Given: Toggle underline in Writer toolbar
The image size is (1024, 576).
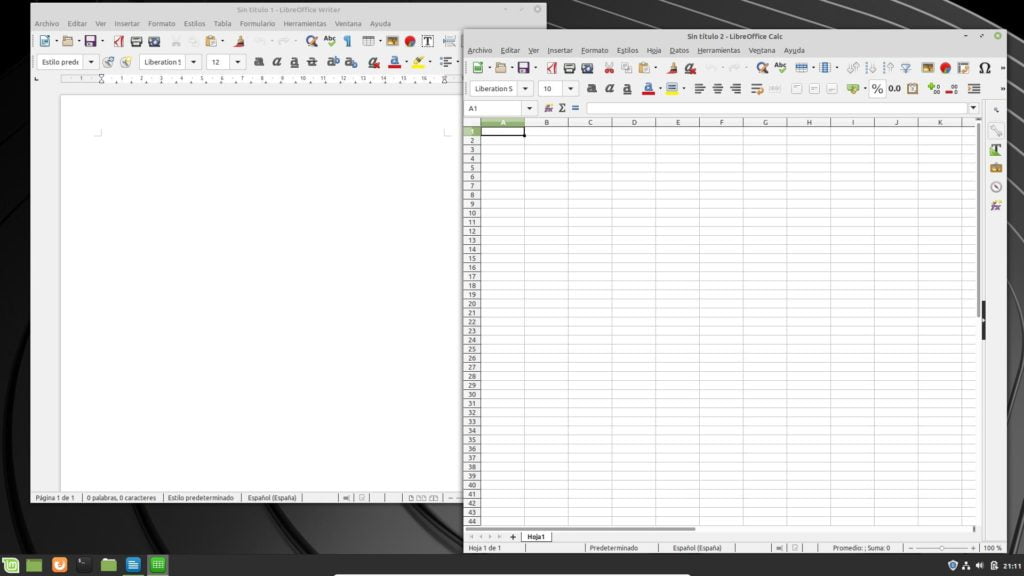Looking at the screenshot, I should pyautogui.click(x=295, y=62).
